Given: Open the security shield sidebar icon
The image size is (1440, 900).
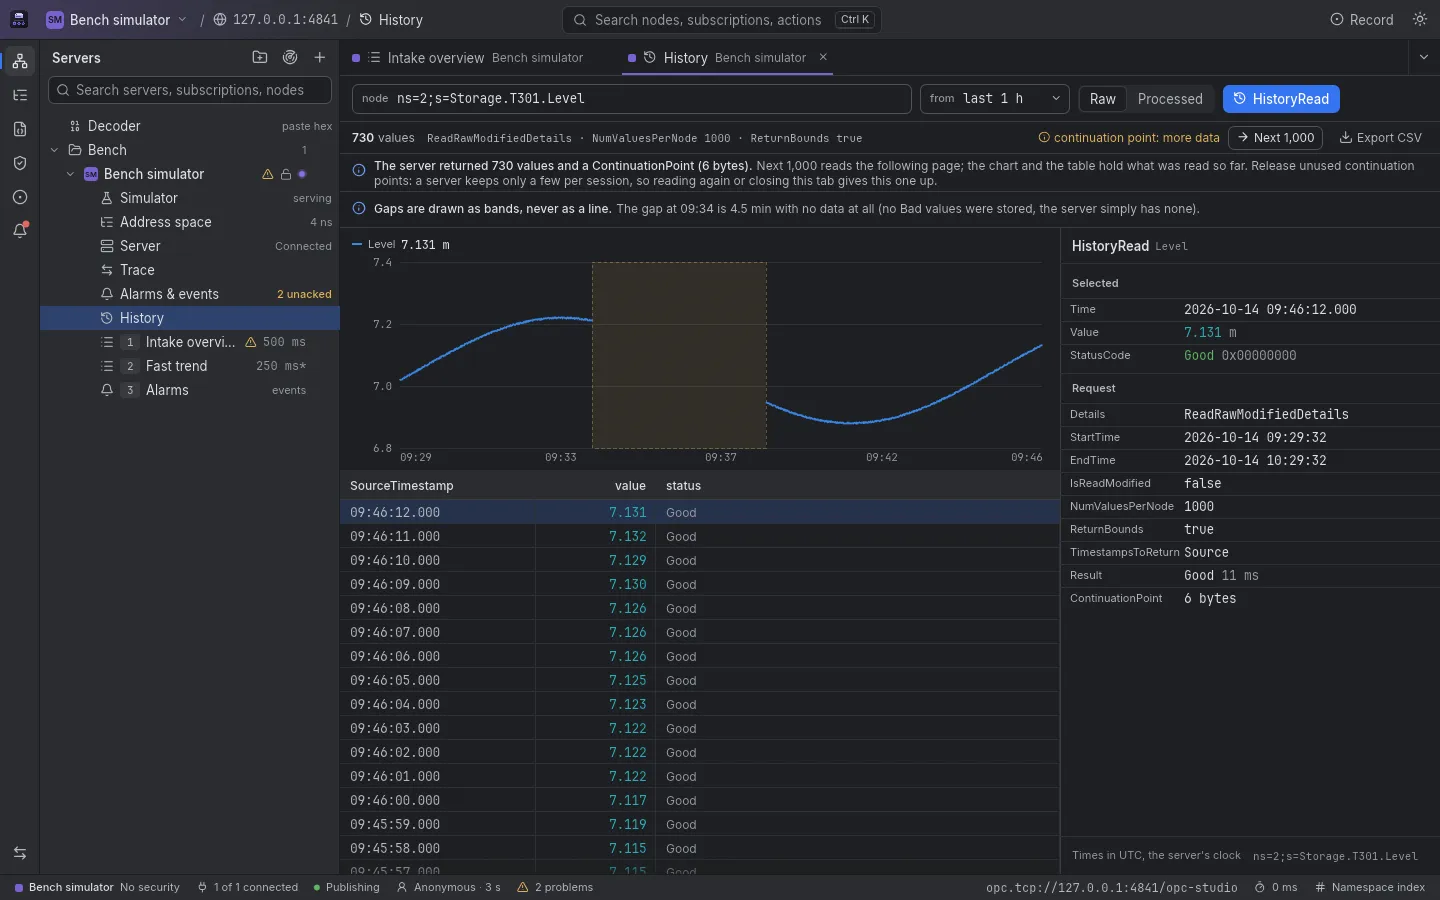Looking at the screenshot, I should click(x=20, y=163).
